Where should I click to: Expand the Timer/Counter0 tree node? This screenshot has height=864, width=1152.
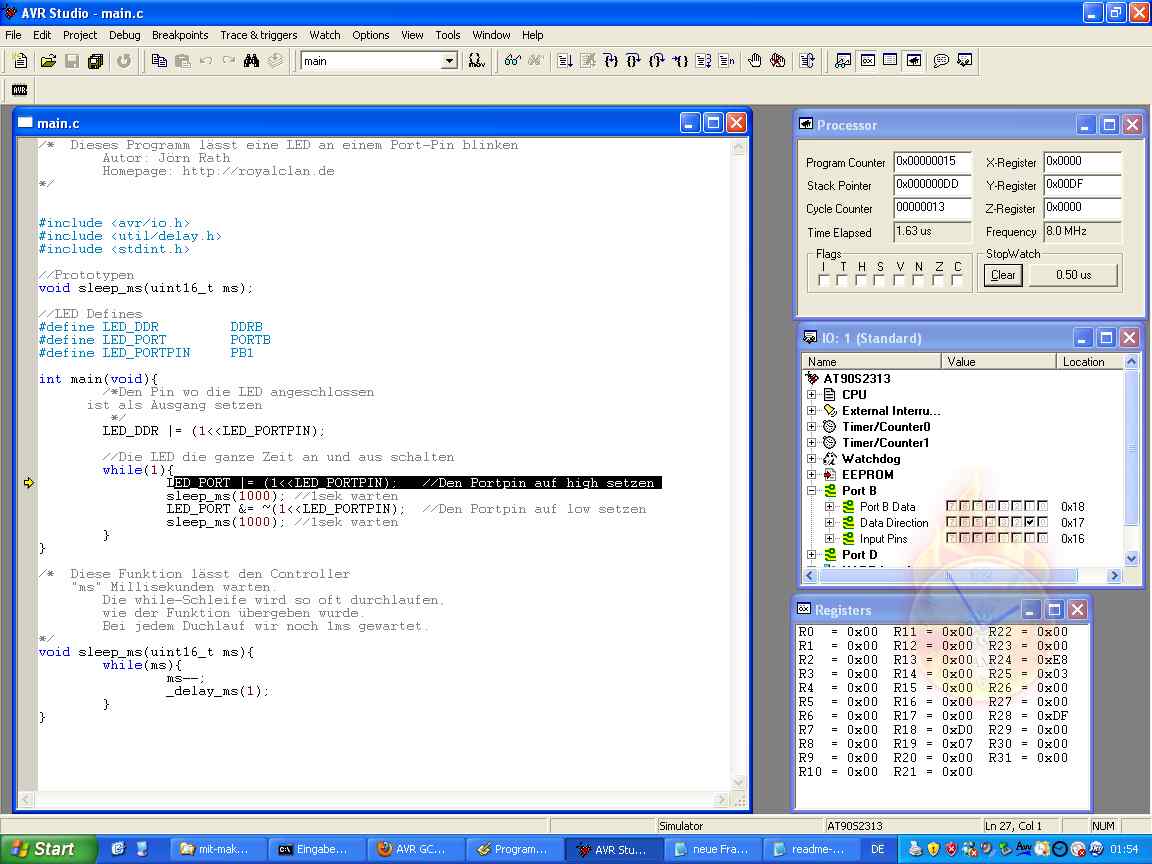tap(811, 427)
